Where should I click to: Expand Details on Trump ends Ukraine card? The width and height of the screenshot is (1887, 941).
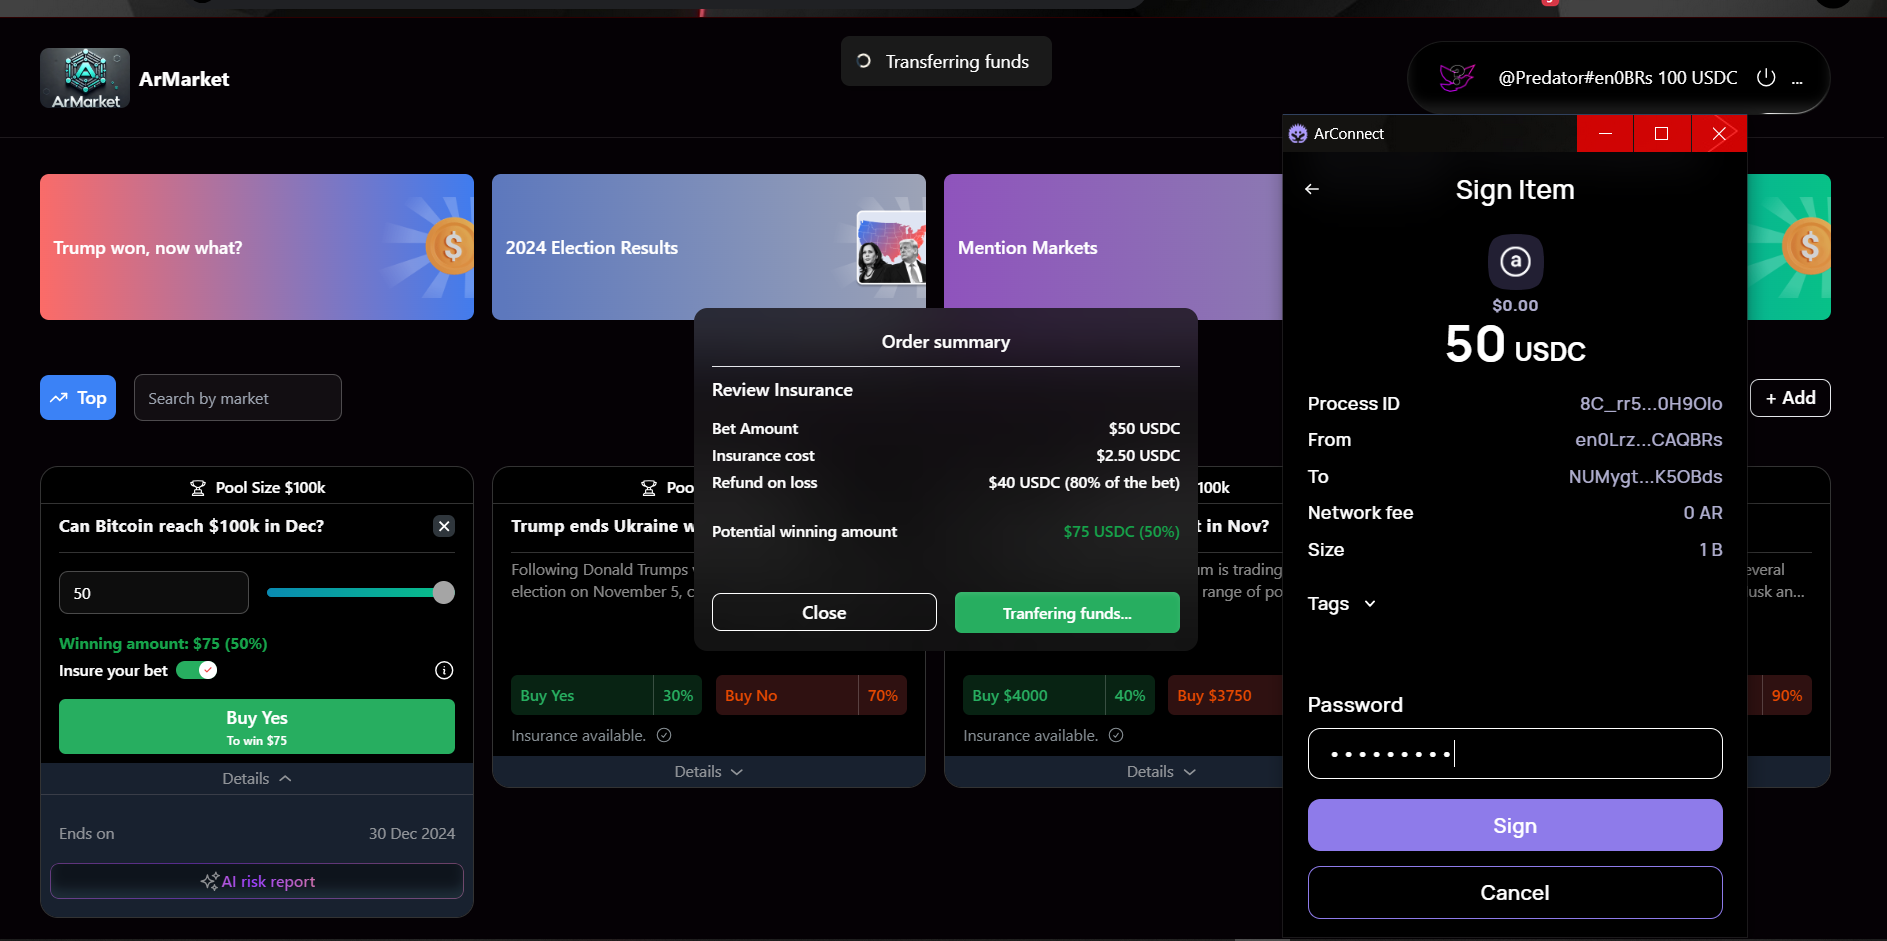point(708,772)
